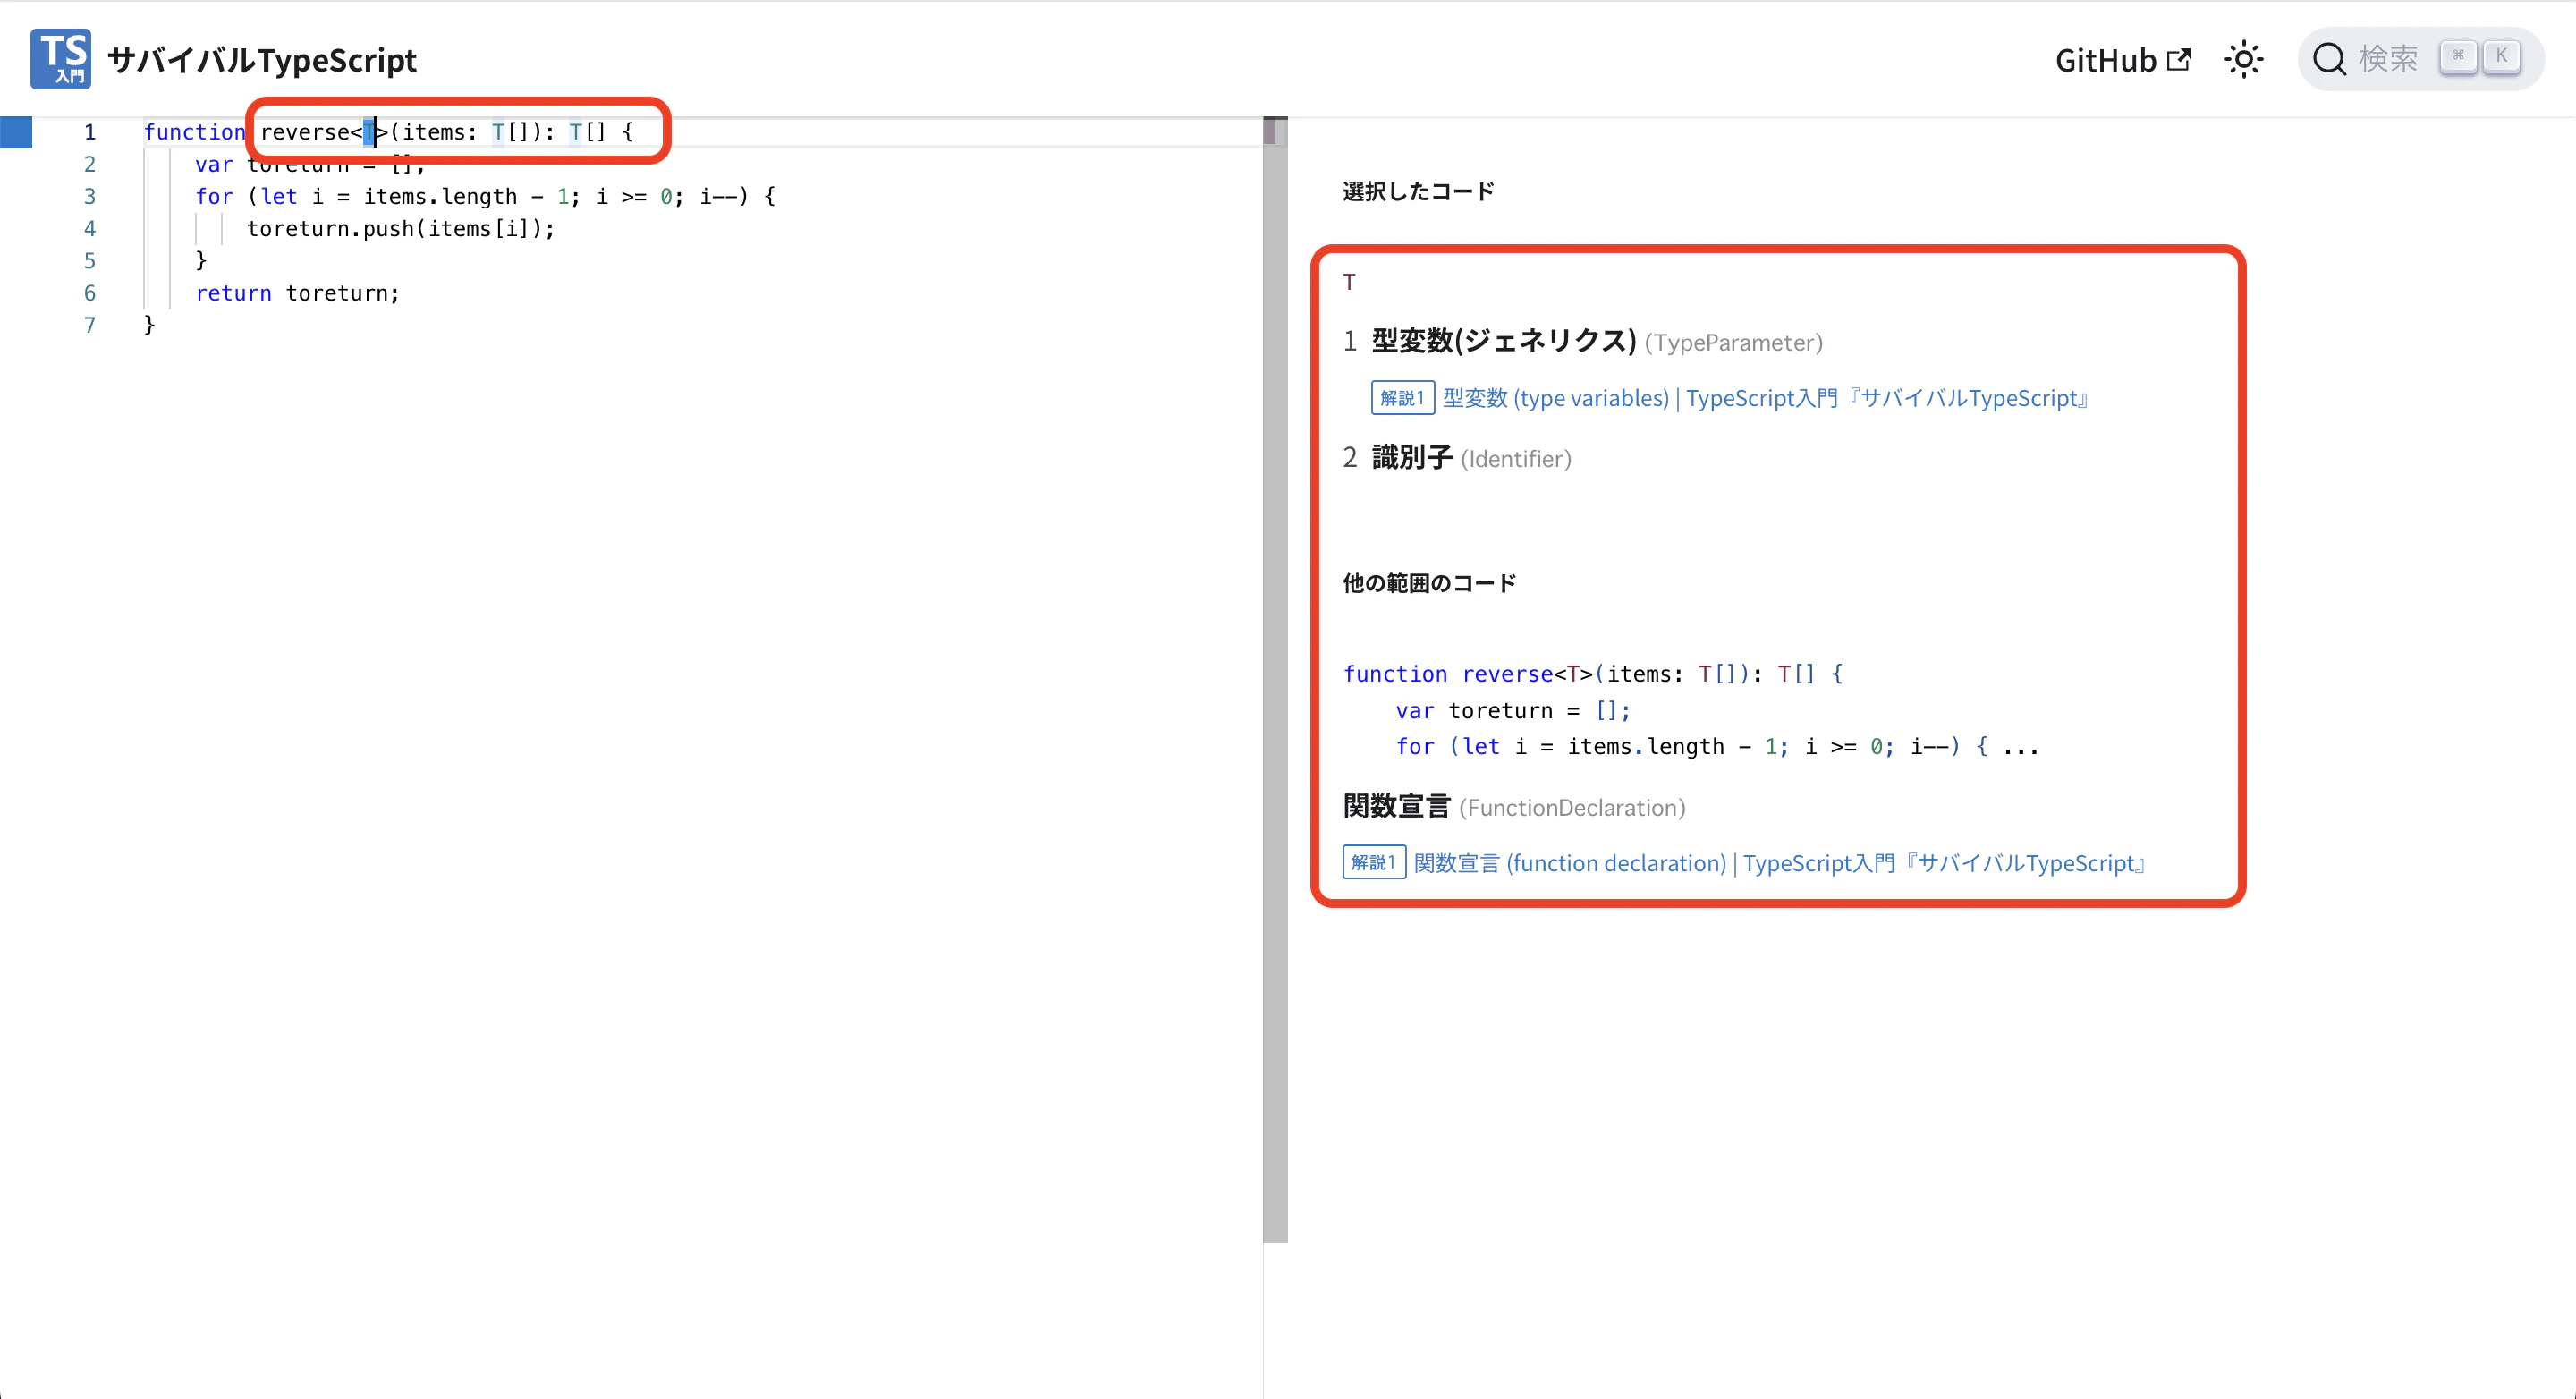
Task: Click the 検索 search box
Action: tap(2420, 59)
